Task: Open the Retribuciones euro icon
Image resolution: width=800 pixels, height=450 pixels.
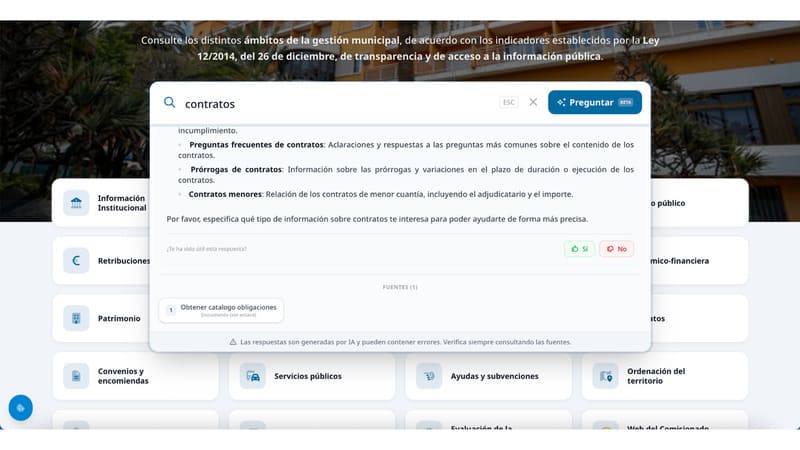Action: pos(76,261)
